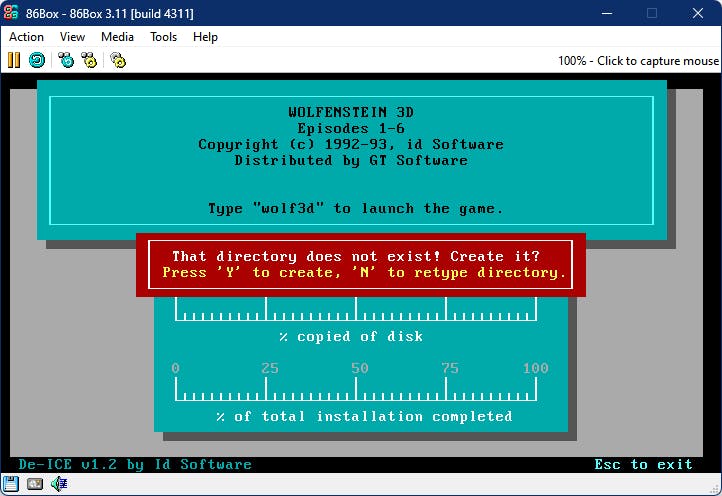Click 'Copyright (c) 1992-93, id Software' line
This screenshot has height=496, width=722.
[351, 144]
